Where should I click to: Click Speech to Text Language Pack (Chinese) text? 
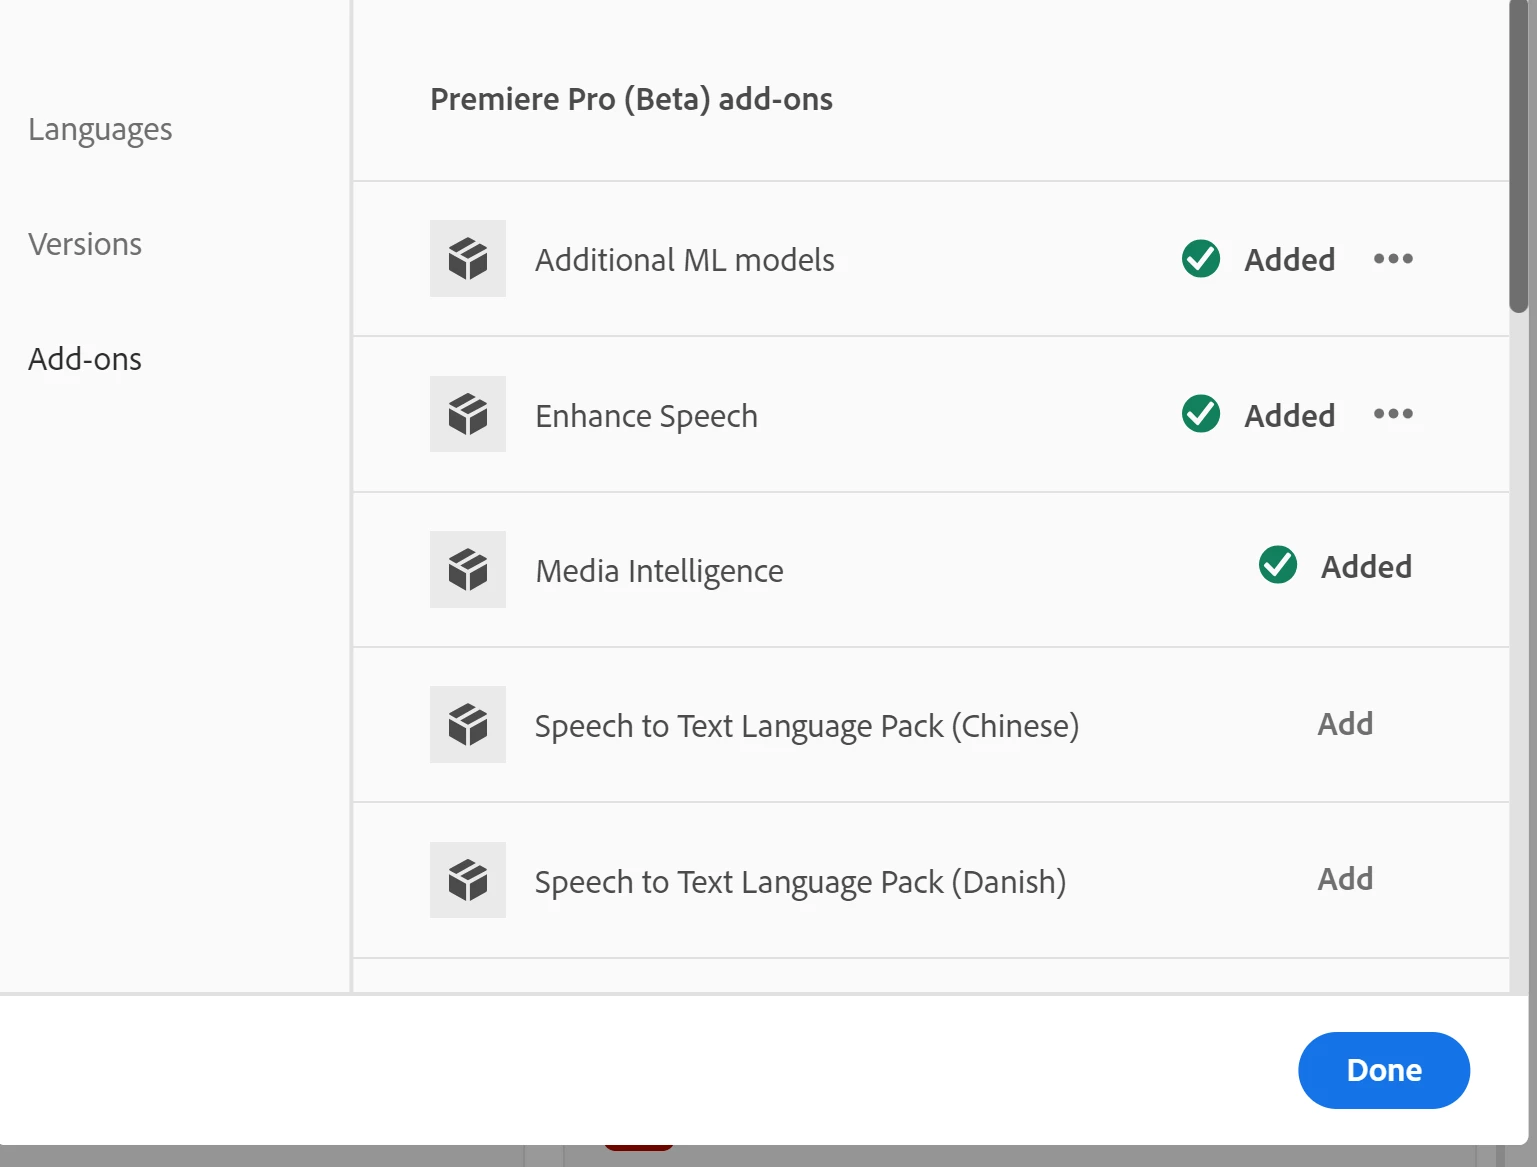point(807,726)
